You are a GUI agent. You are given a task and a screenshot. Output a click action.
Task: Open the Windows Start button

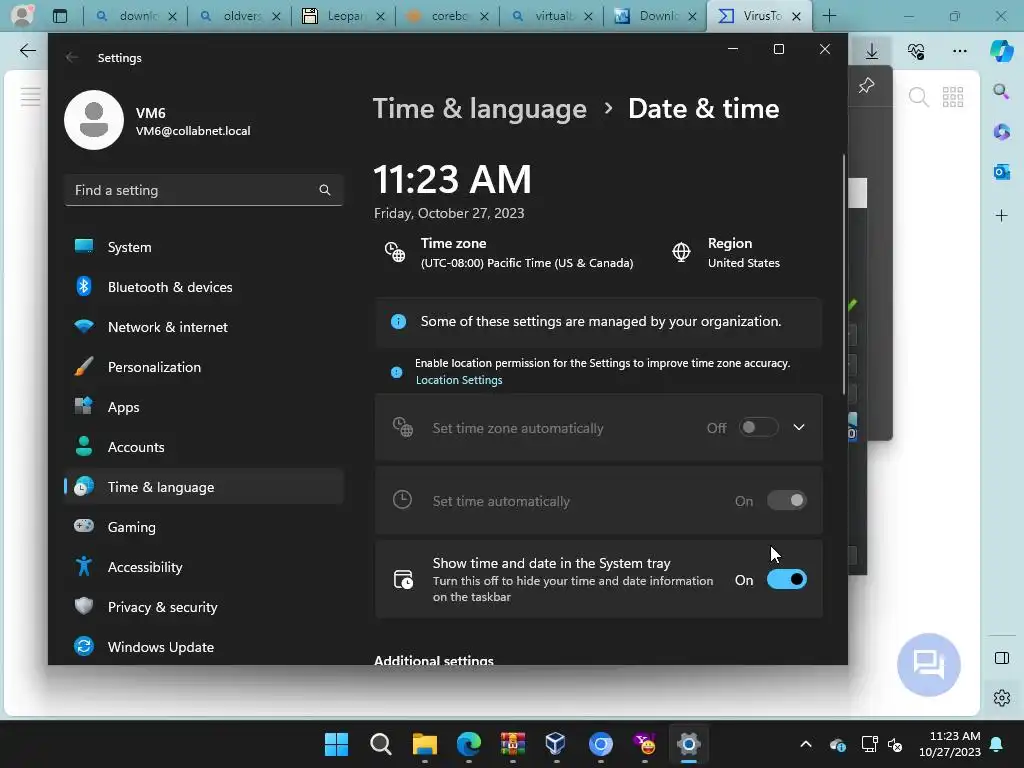tap(336, 744)
